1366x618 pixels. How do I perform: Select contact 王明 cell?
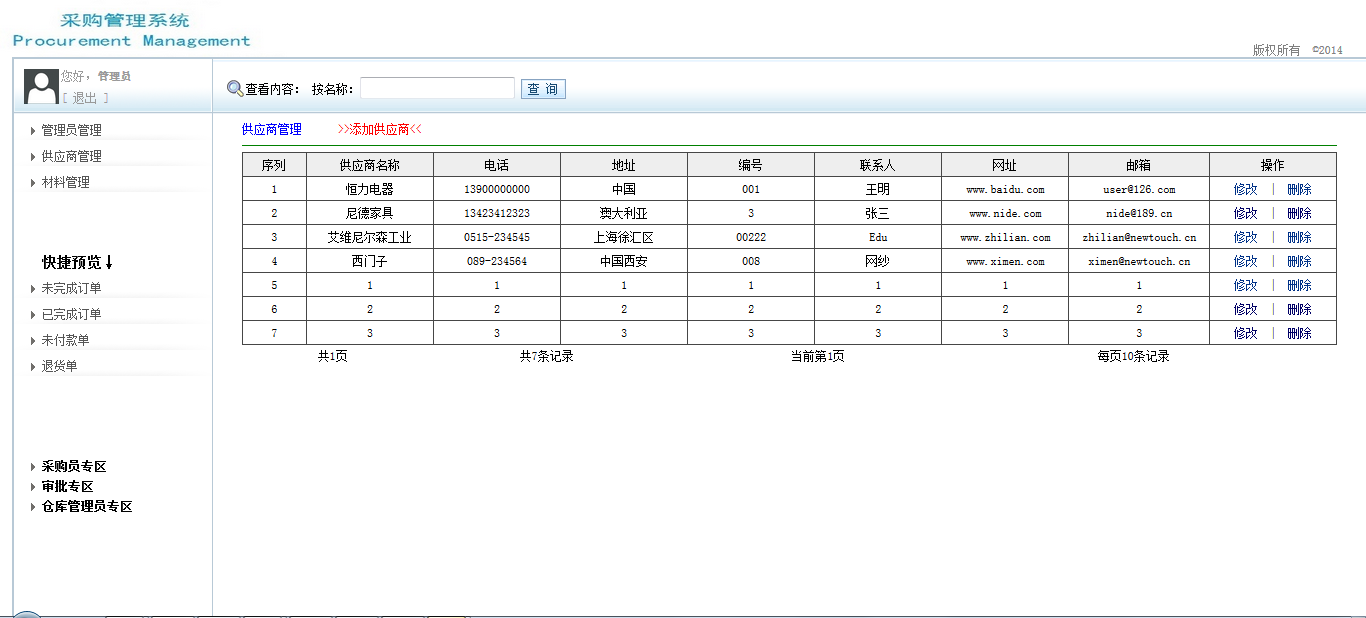pos(878,189)
